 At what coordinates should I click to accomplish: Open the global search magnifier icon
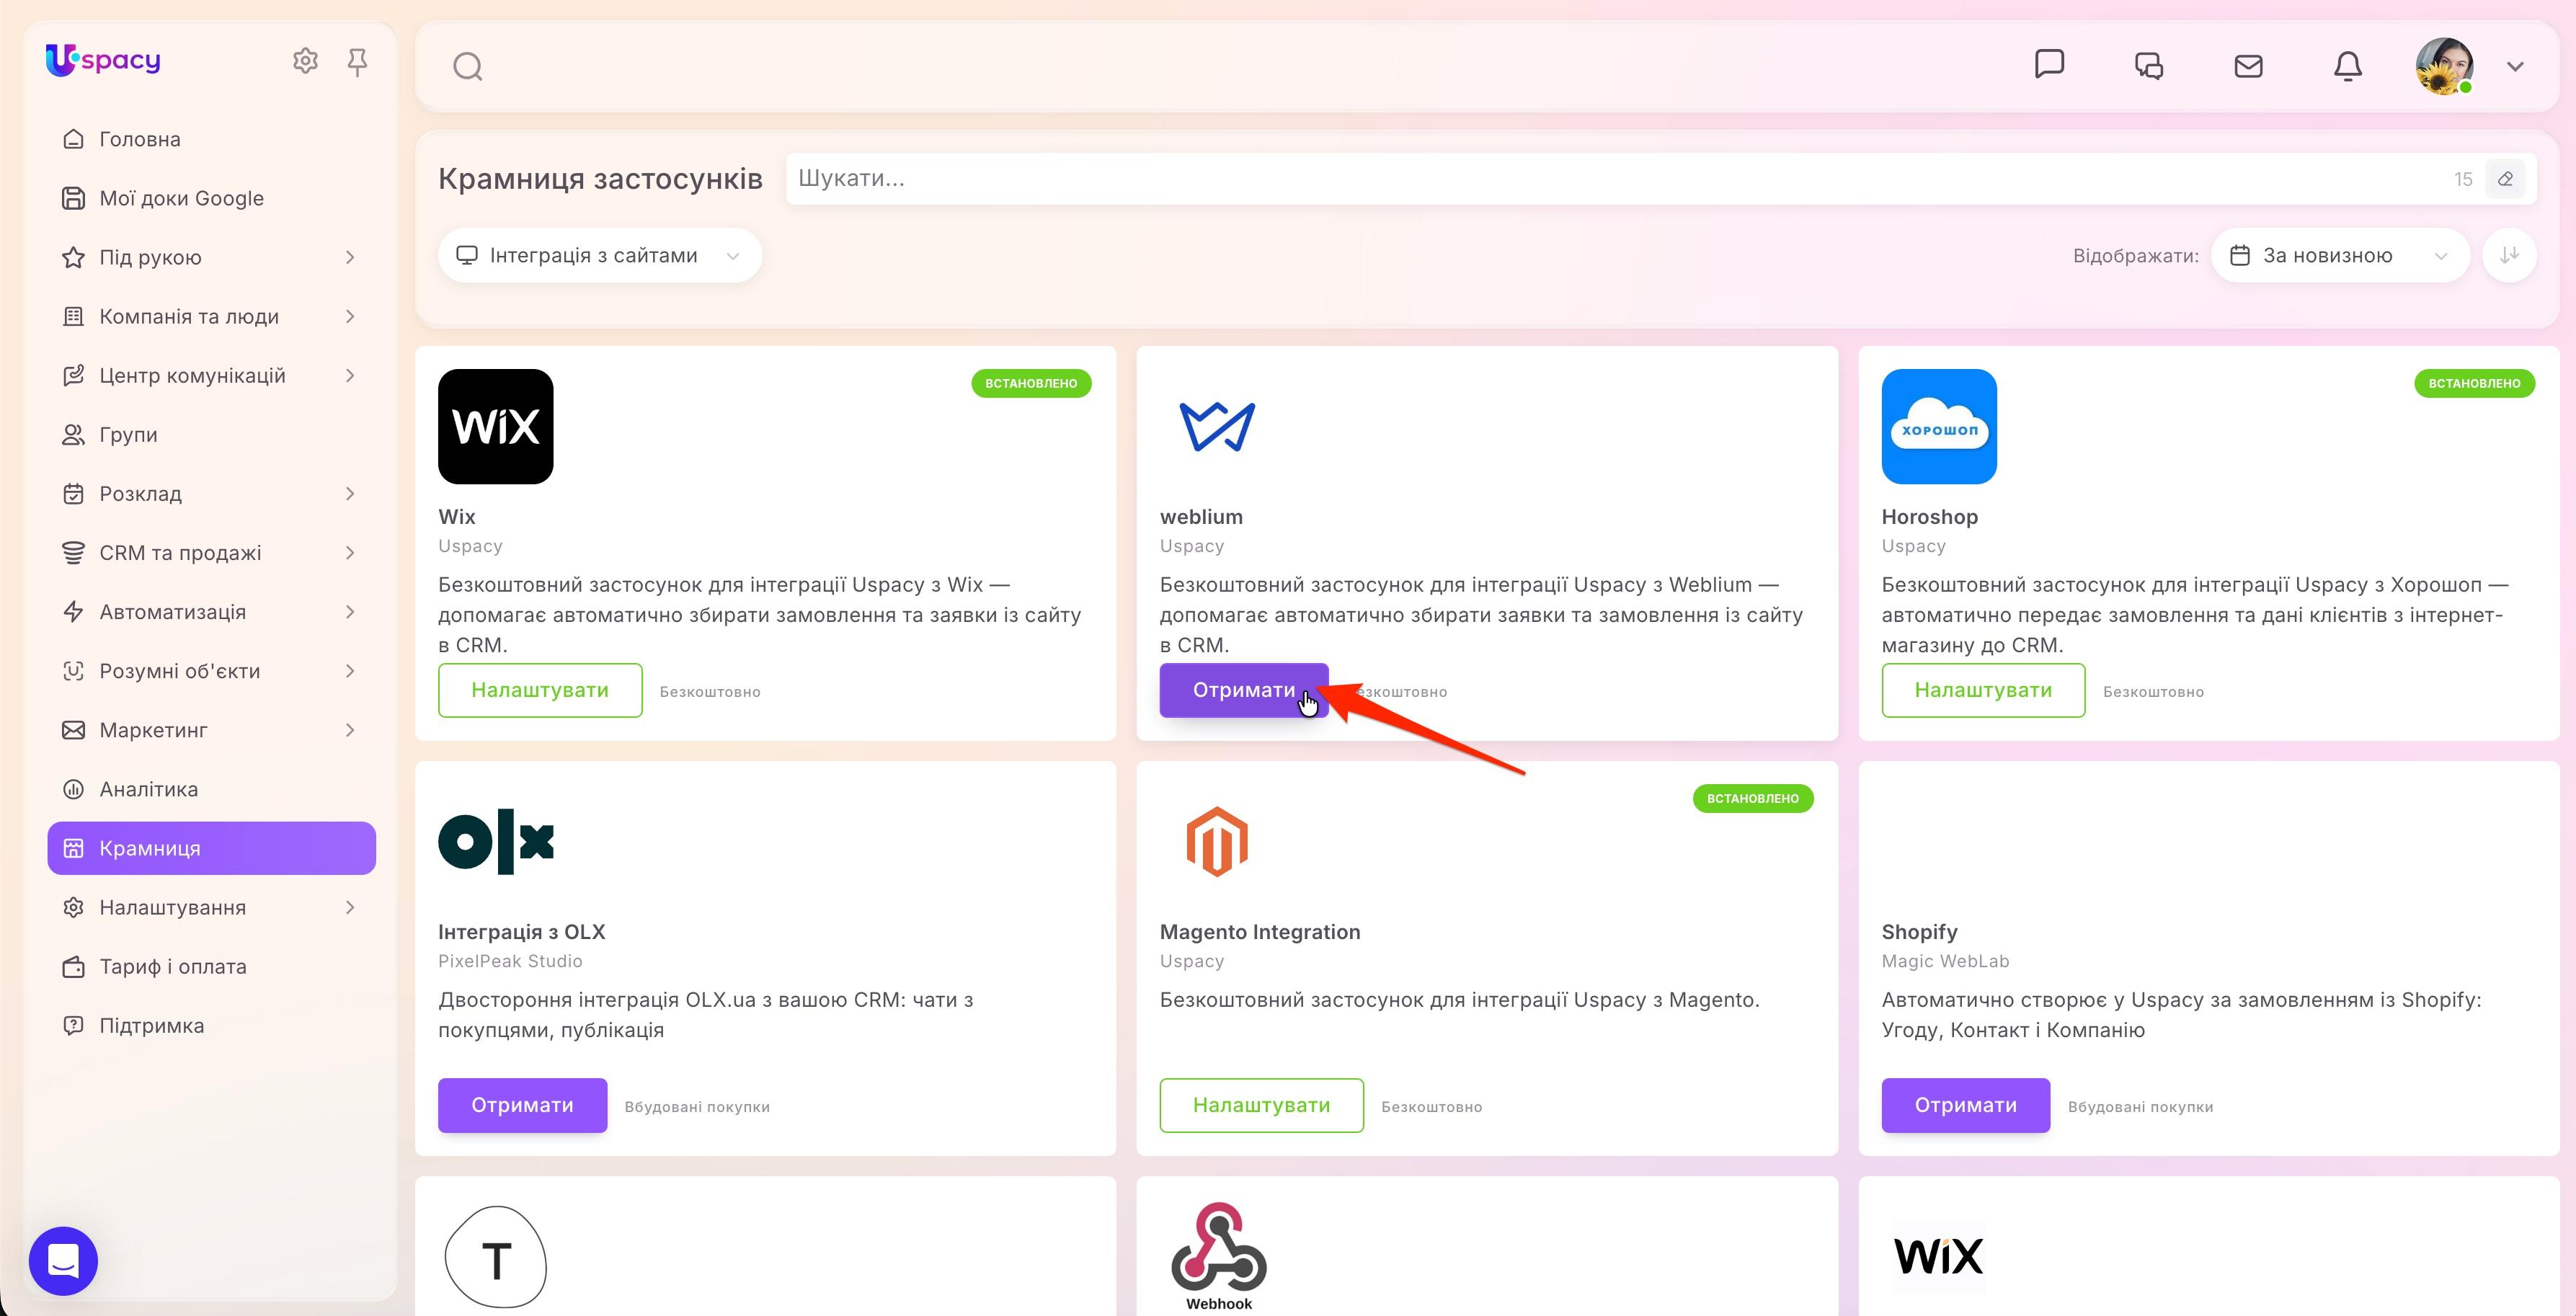[467, 67]
